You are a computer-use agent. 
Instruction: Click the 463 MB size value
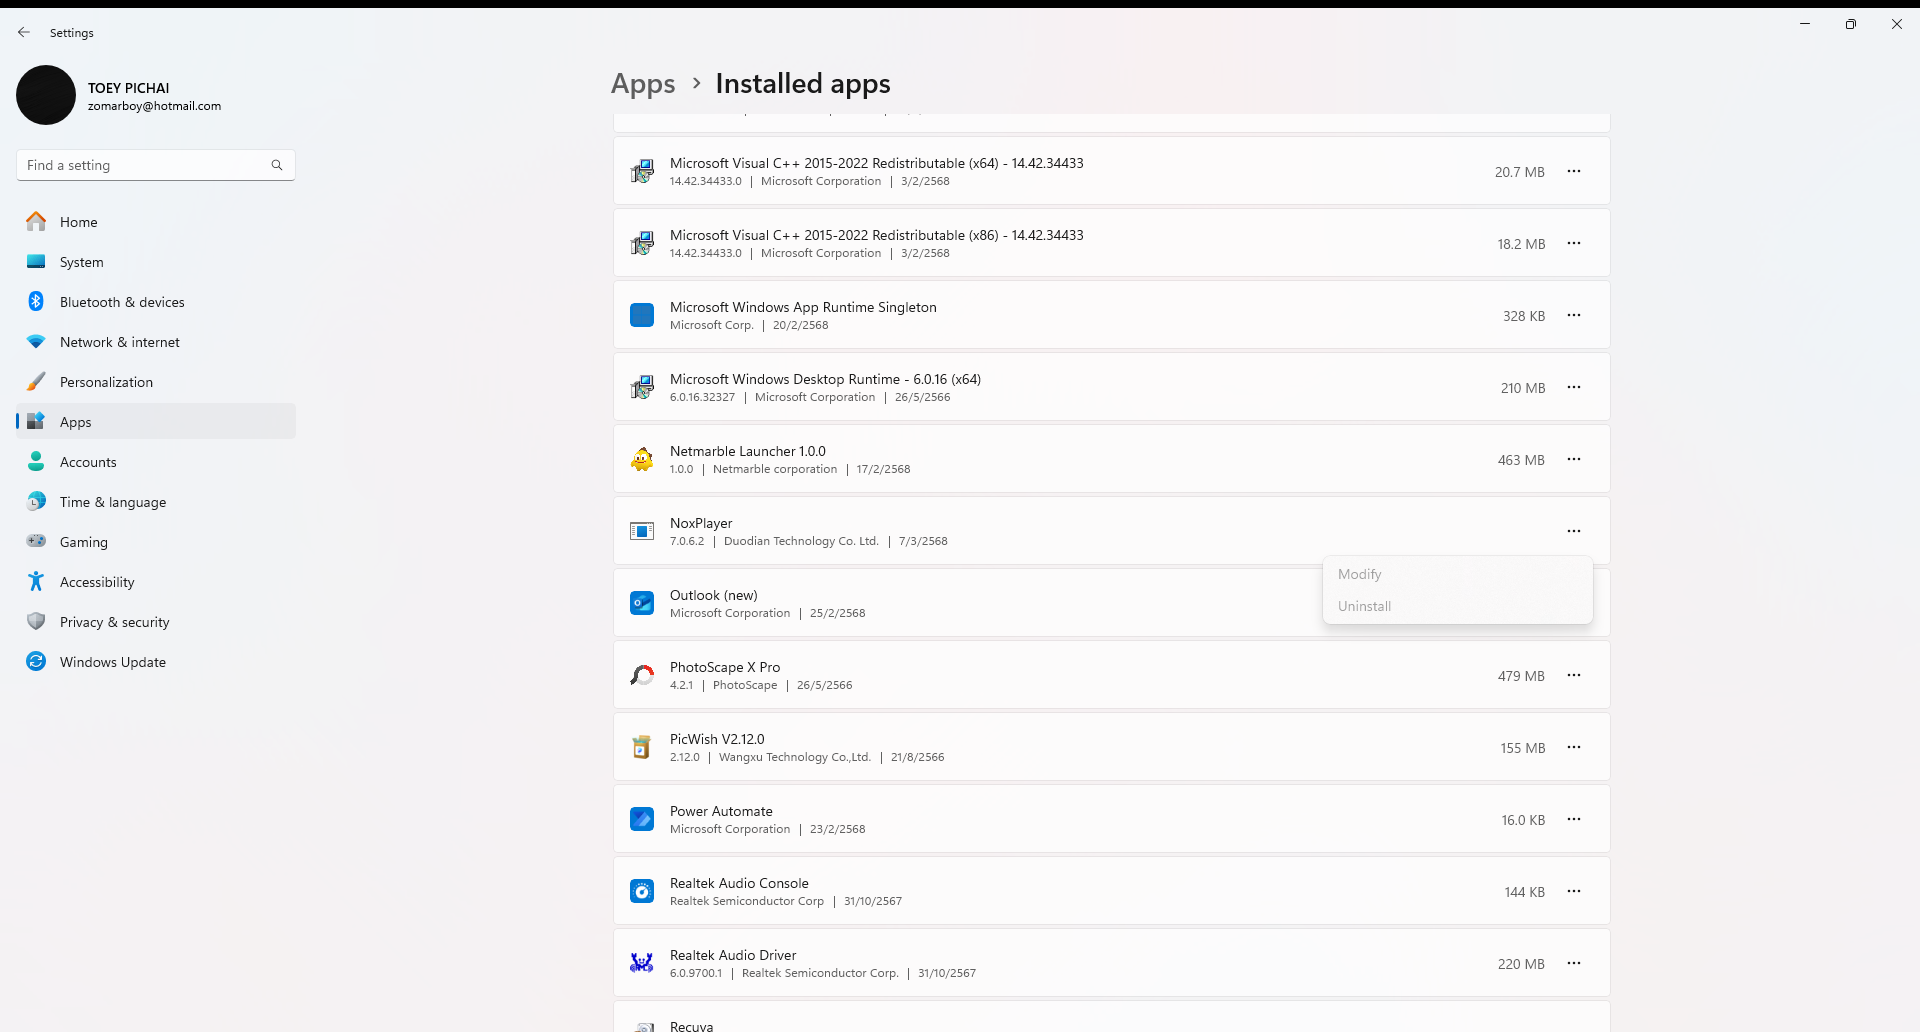(1521, 460)
